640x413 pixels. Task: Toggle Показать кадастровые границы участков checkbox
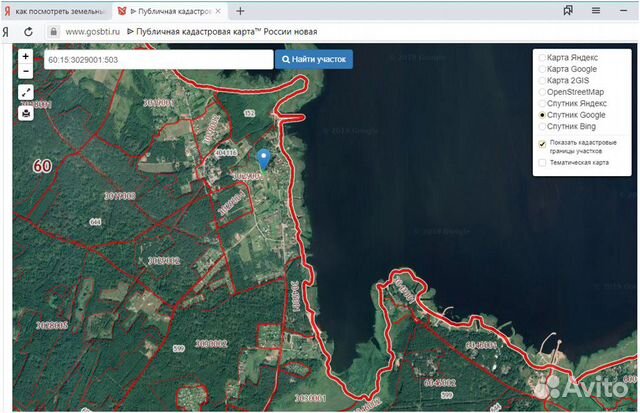pos(542,144)
